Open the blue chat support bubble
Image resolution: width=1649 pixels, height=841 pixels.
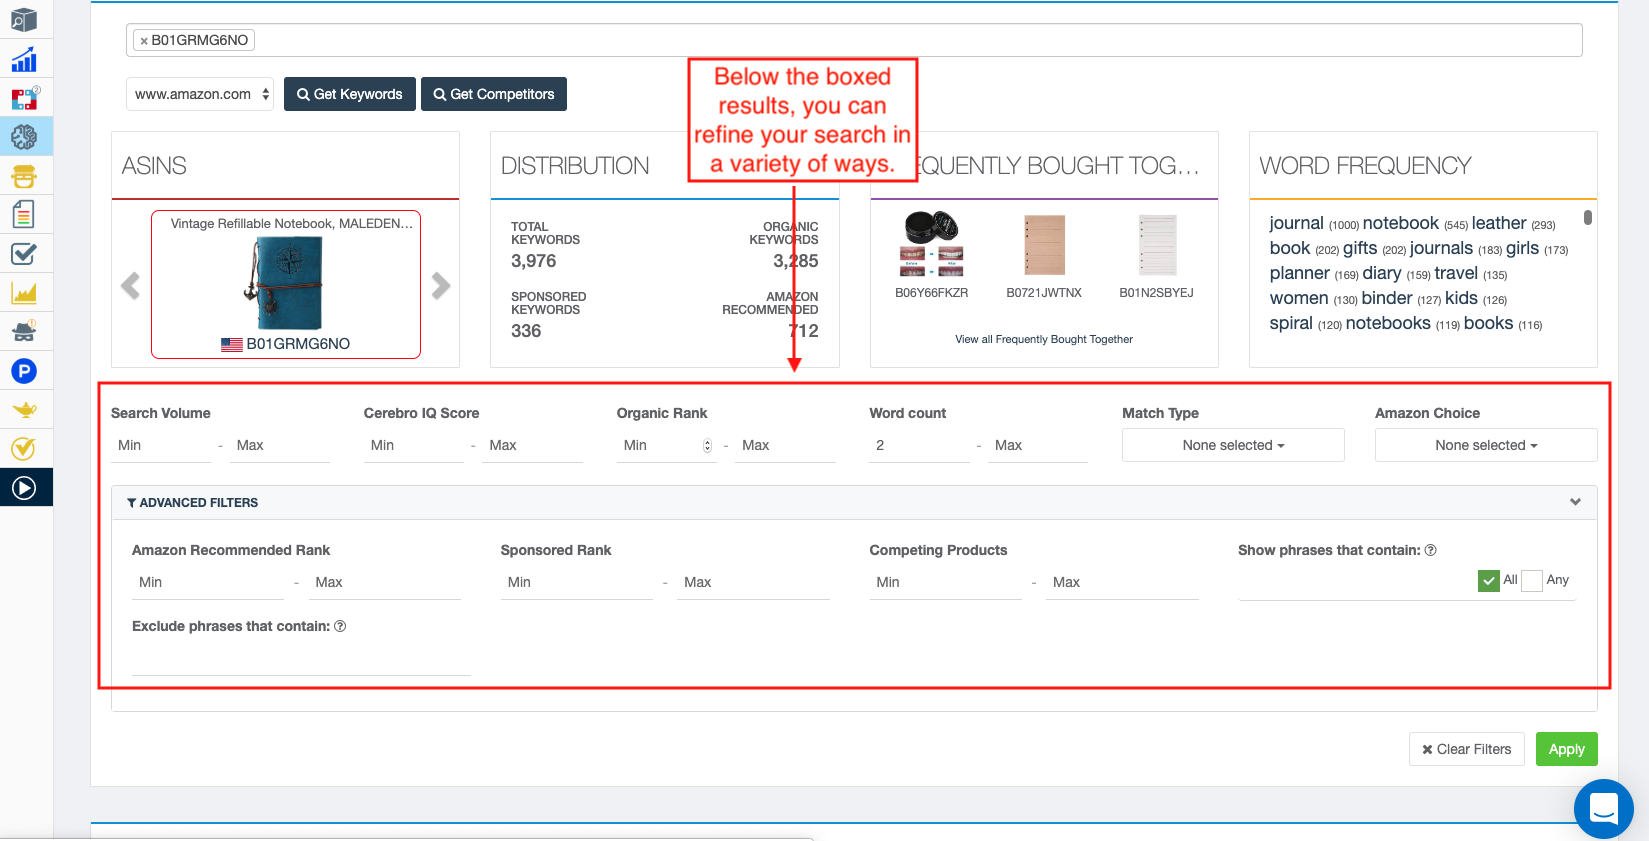[1603, 808]
